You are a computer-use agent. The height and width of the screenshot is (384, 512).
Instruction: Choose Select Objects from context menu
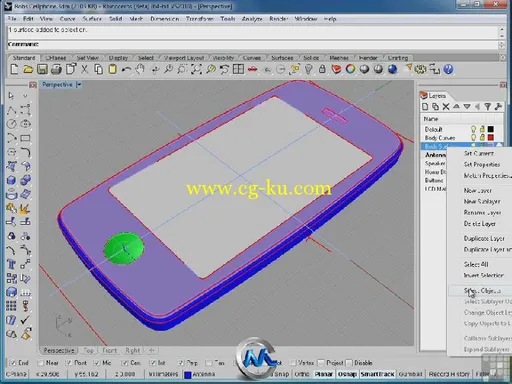[x=482, y=291]
